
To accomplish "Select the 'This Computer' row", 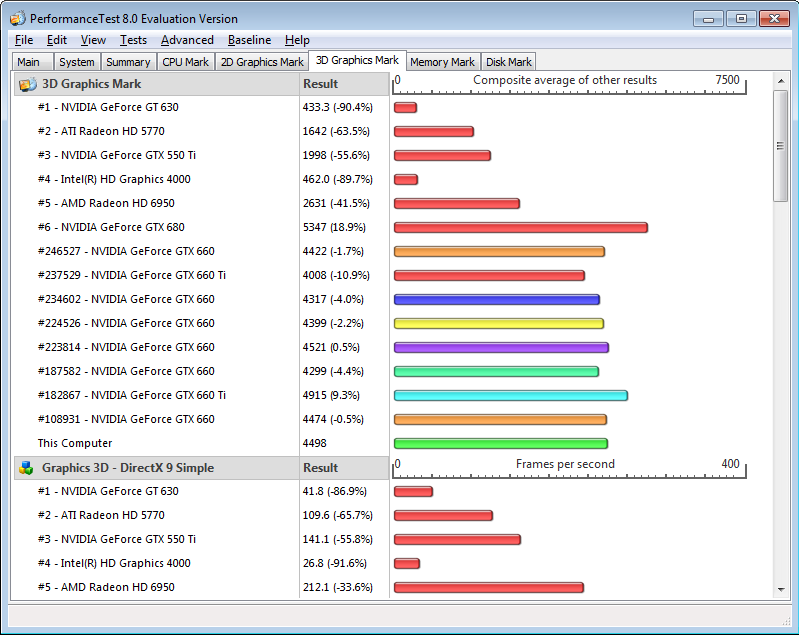I will pos(75,443).
